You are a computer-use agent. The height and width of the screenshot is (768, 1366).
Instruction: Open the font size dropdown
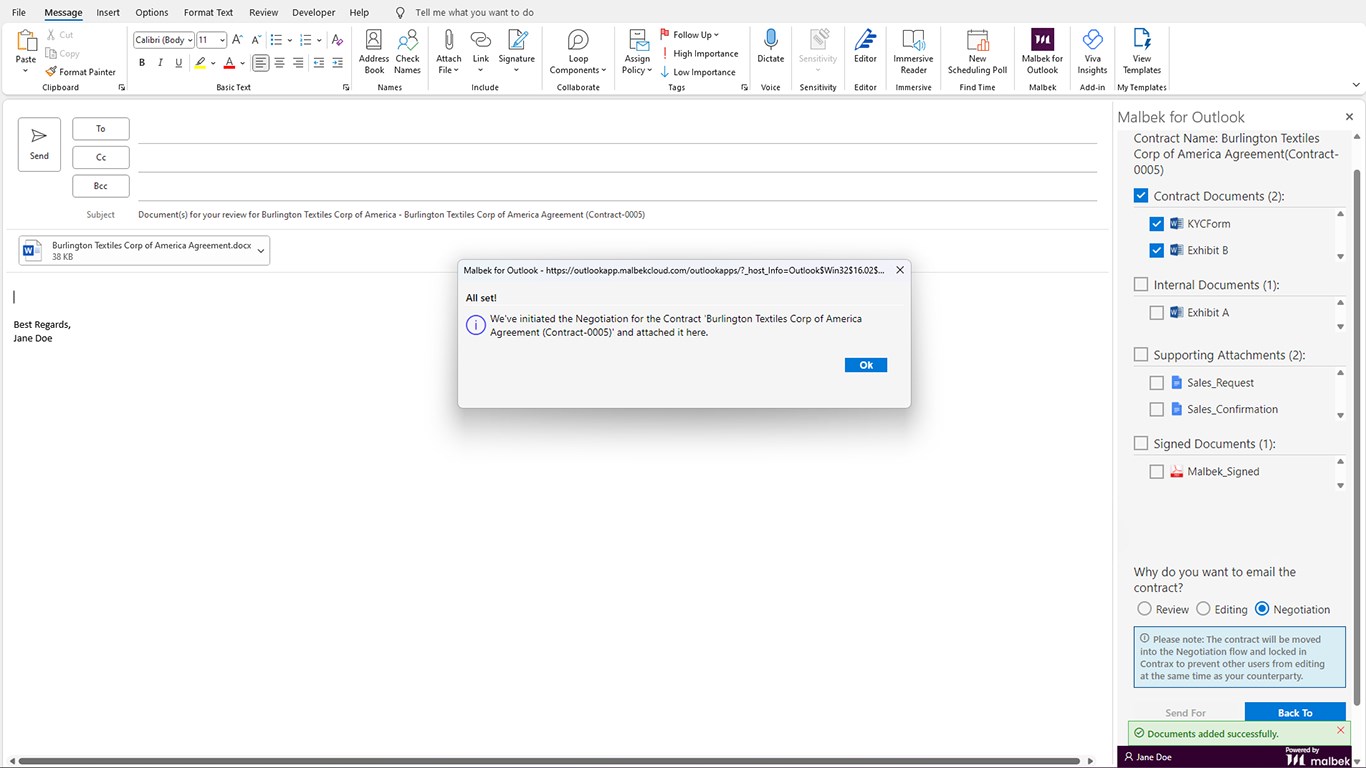222,40
